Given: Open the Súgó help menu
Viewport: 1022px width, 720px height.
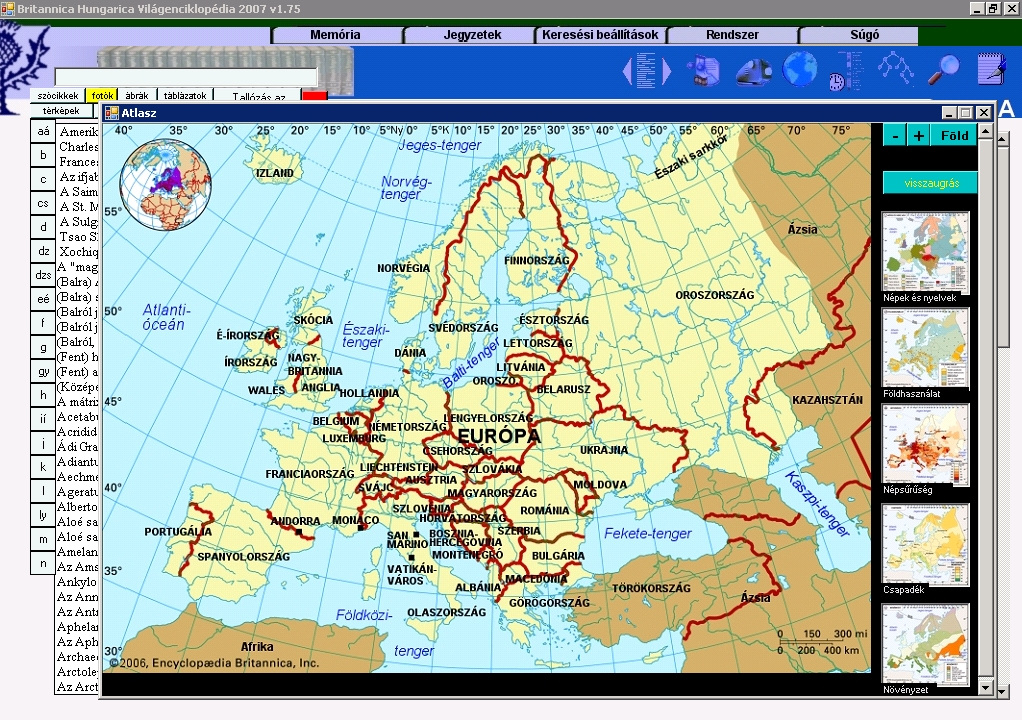Looking at the screenshot, I should [x=864, y=35].
